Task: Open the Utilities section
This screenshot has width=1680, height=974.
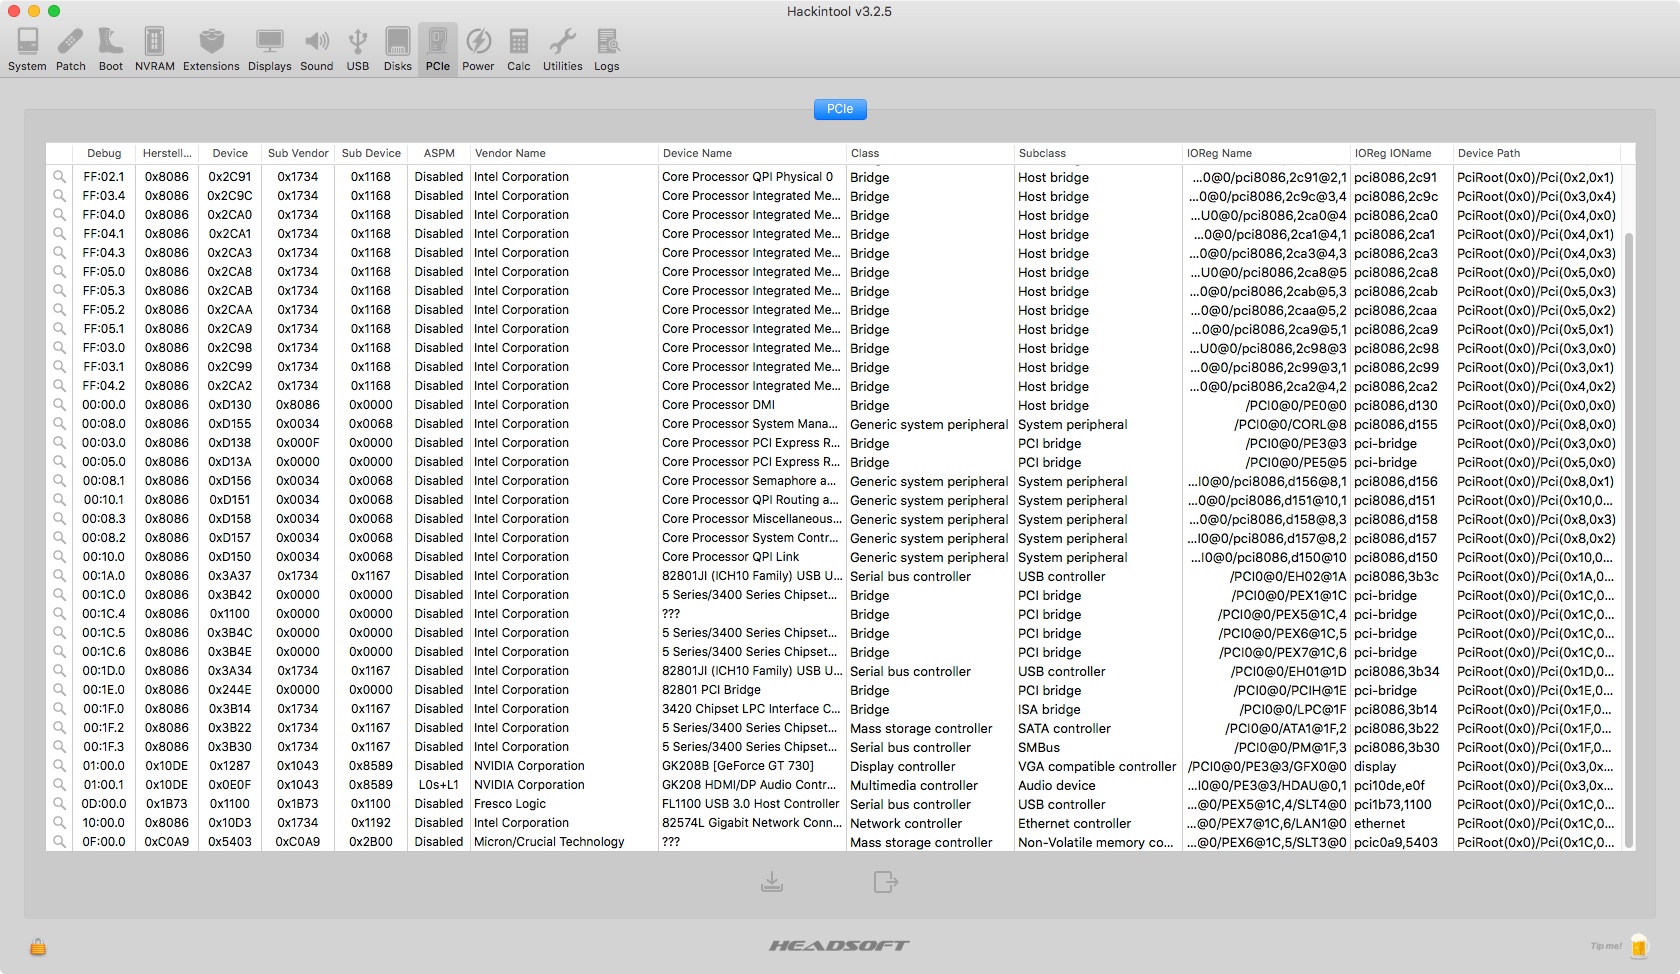Action: (x=562, y=49)
